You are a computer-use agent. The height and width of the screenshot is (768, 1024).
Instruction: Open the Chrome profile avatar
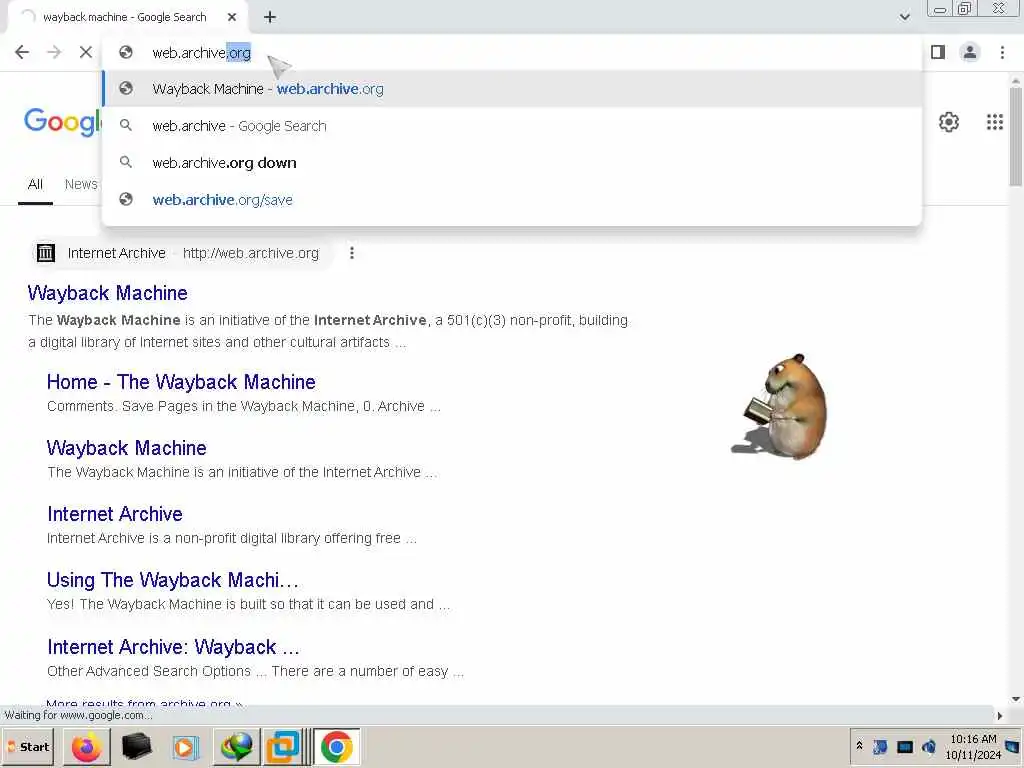970,52
